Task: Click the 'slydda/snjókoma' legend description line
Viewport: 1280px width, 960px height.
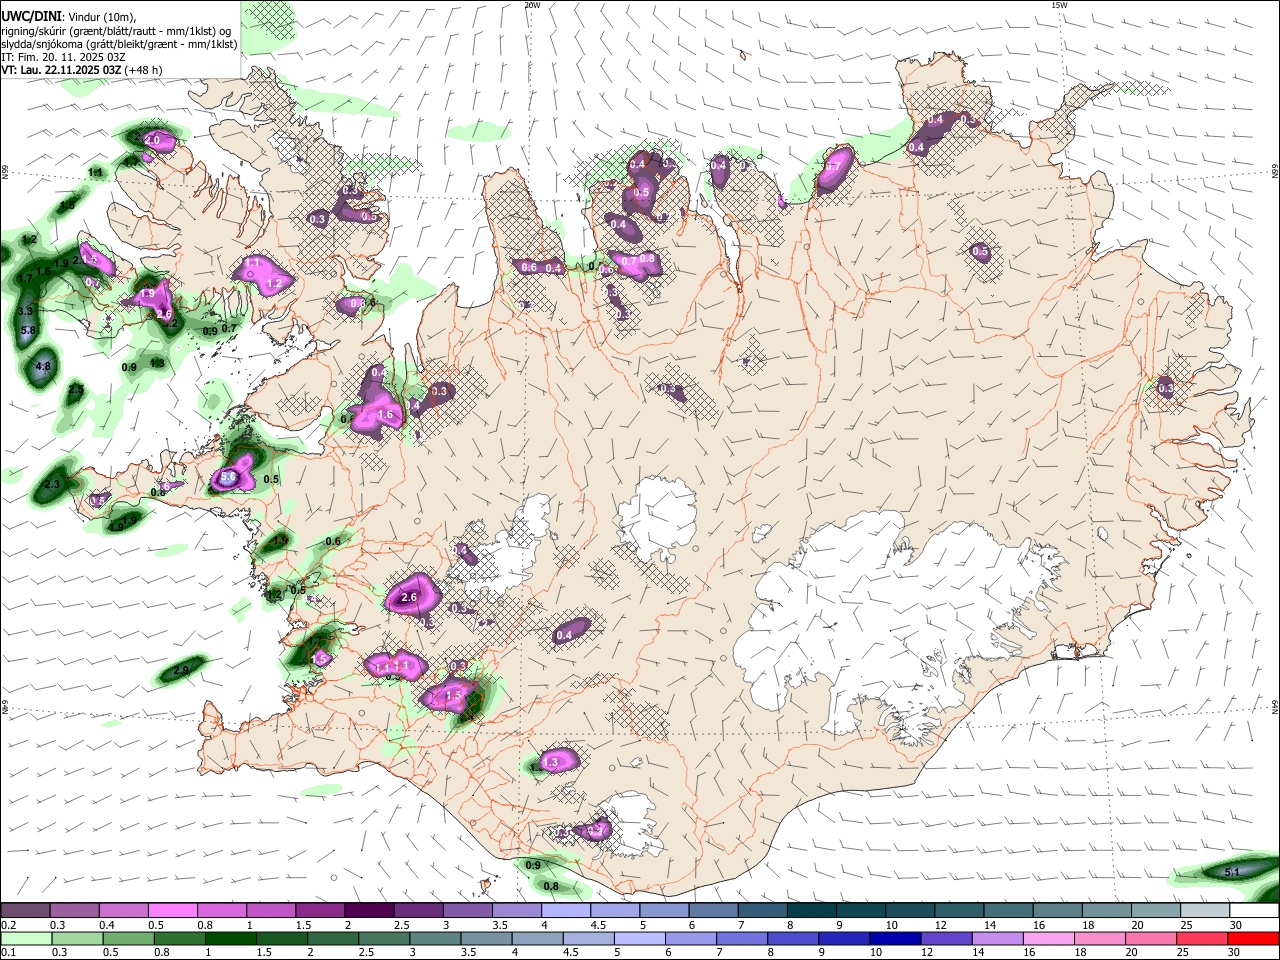Action: [119, 44]
